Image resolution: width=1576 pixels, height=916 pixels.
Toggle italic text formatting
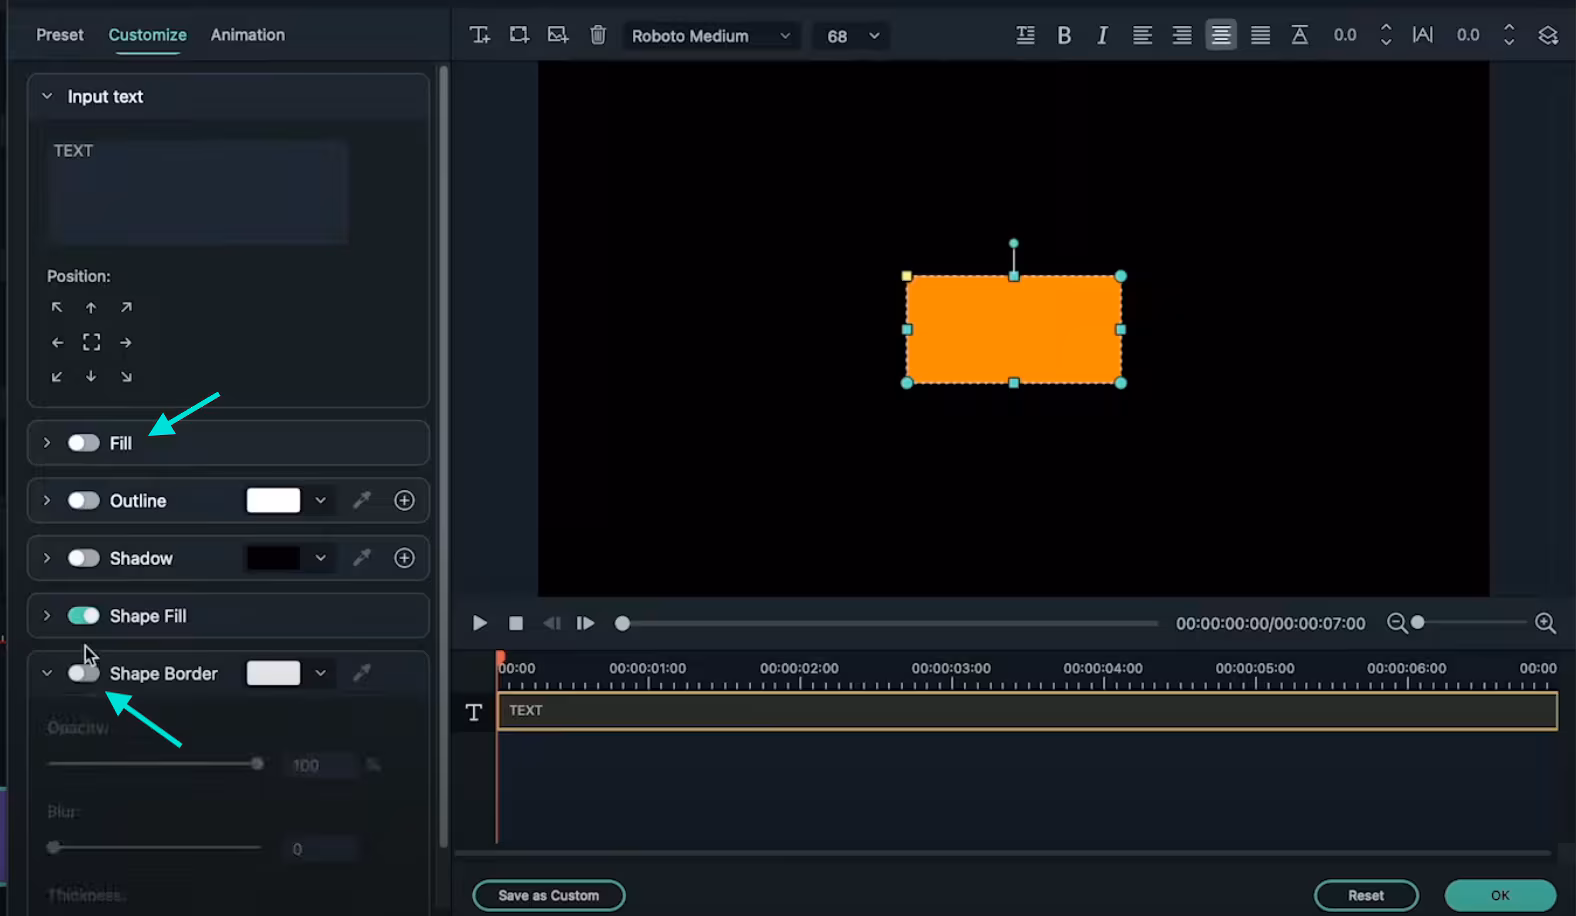[1102, 35]
